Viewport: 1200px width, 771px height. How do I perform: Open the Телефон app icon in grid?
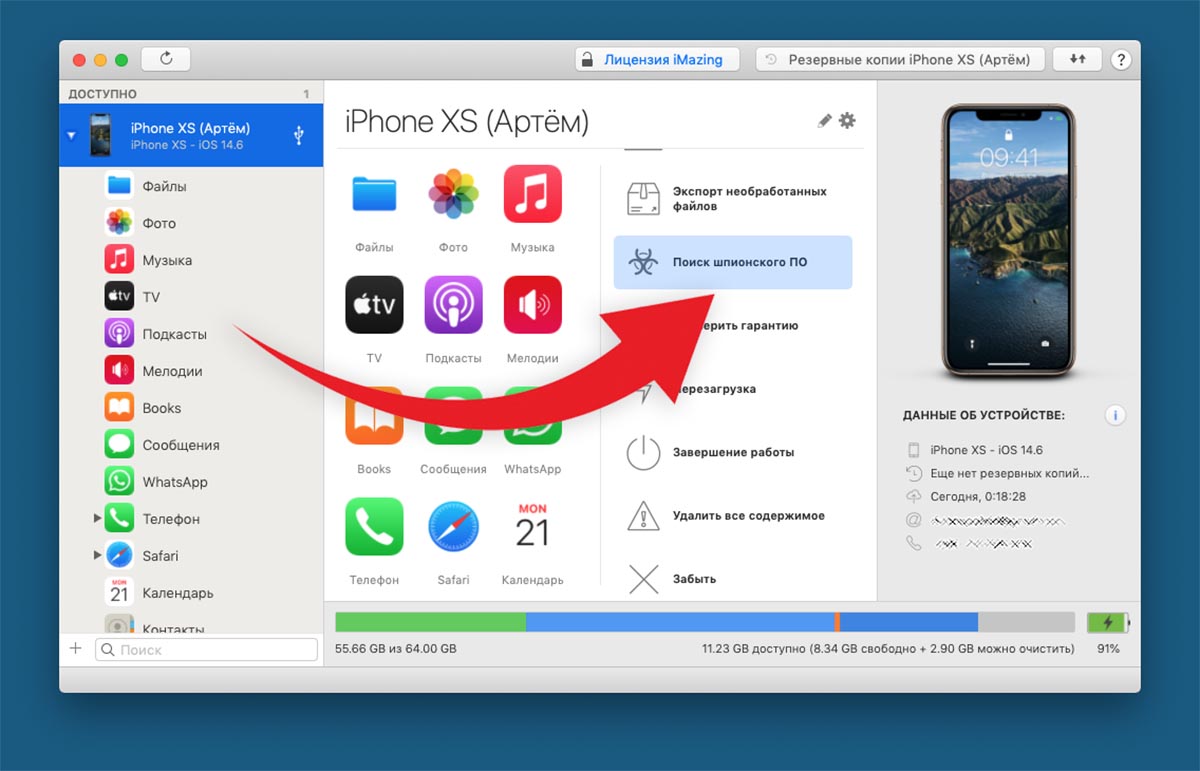(374, 526)
